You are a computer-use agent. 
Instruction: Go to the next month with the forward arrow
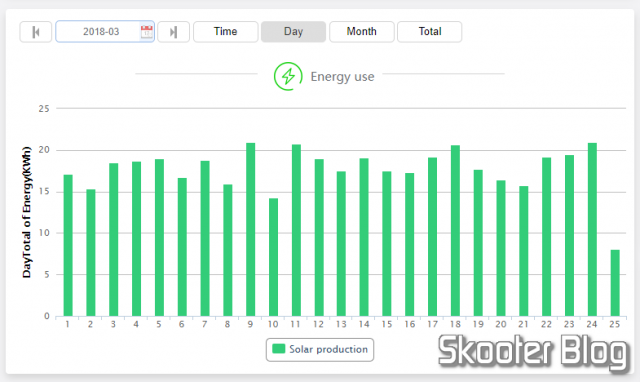pos(173,32)
